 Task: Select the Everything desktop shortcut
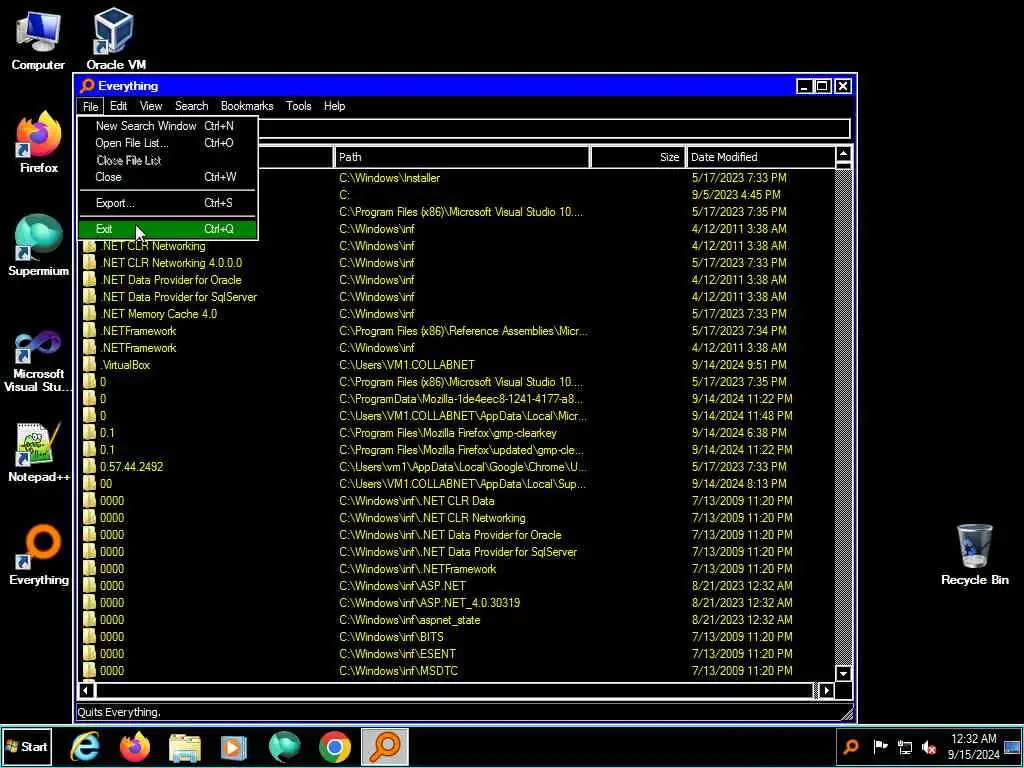click(39, 554)
